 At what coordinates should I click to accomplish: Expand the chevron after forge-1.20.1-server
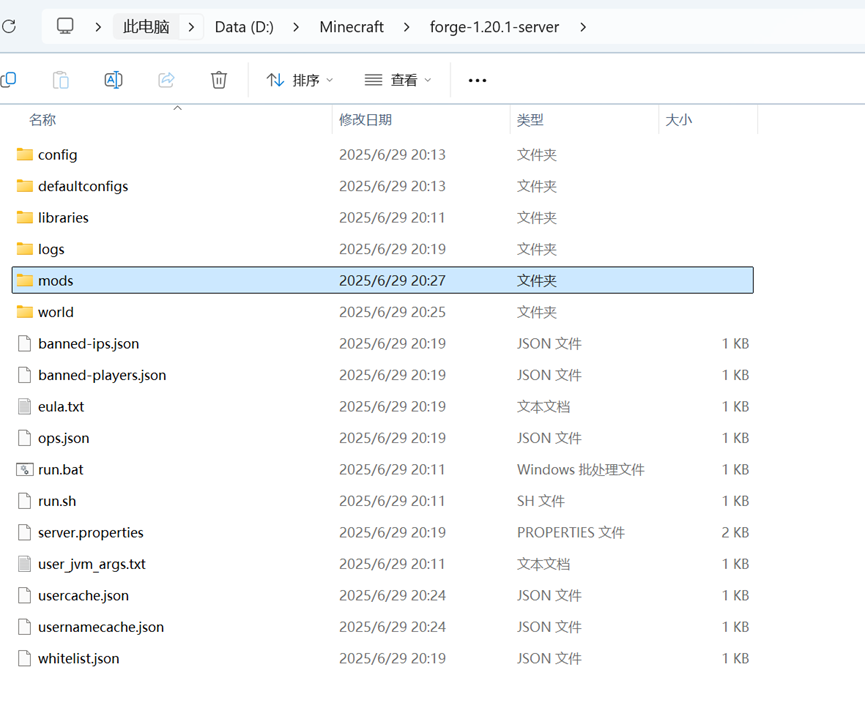coord(583,27)
